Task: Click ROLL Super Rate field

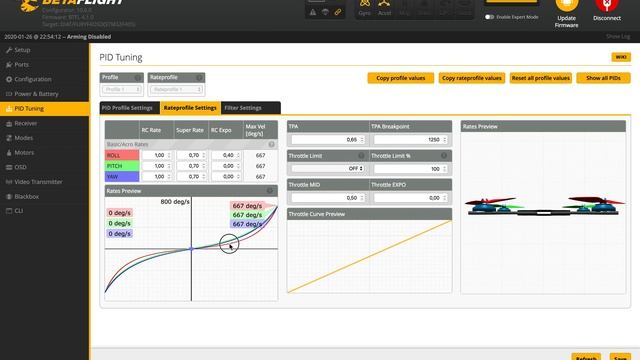Action: pyautogui.click(x=191, y=156)
